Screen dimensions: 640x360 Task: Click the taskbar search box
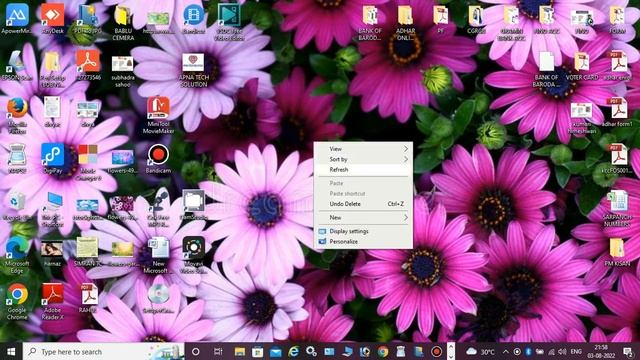tap(104, 351)
